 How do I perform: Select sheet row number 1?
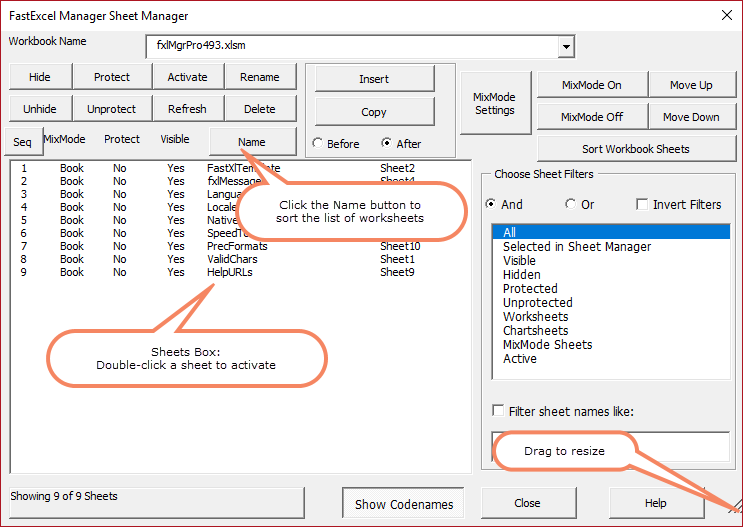point(240,168)
